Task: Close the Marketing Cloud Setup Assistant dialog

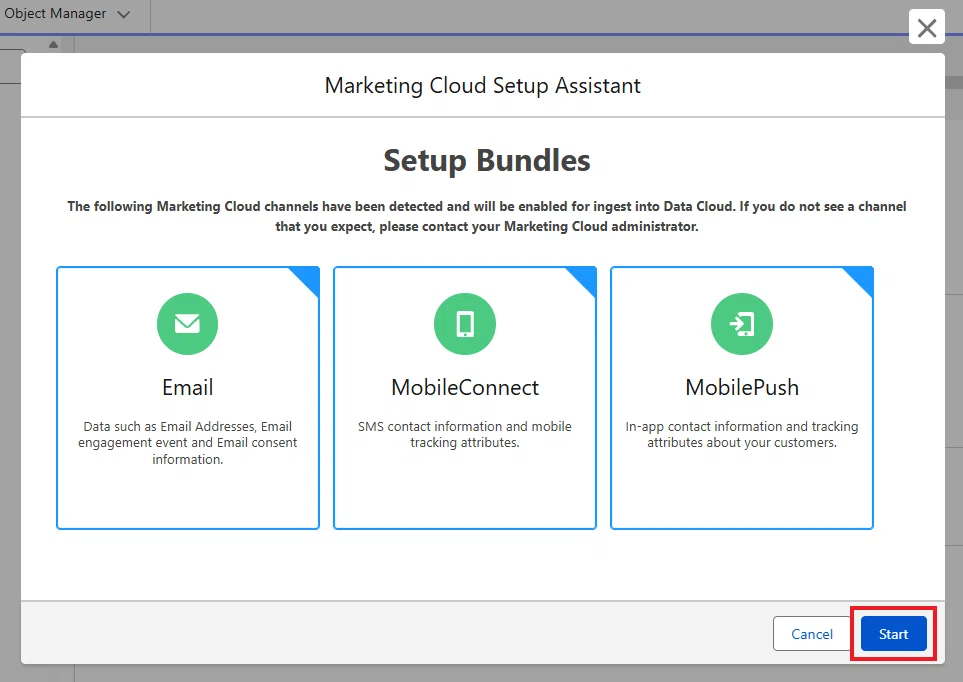Action: pos(926,27)
